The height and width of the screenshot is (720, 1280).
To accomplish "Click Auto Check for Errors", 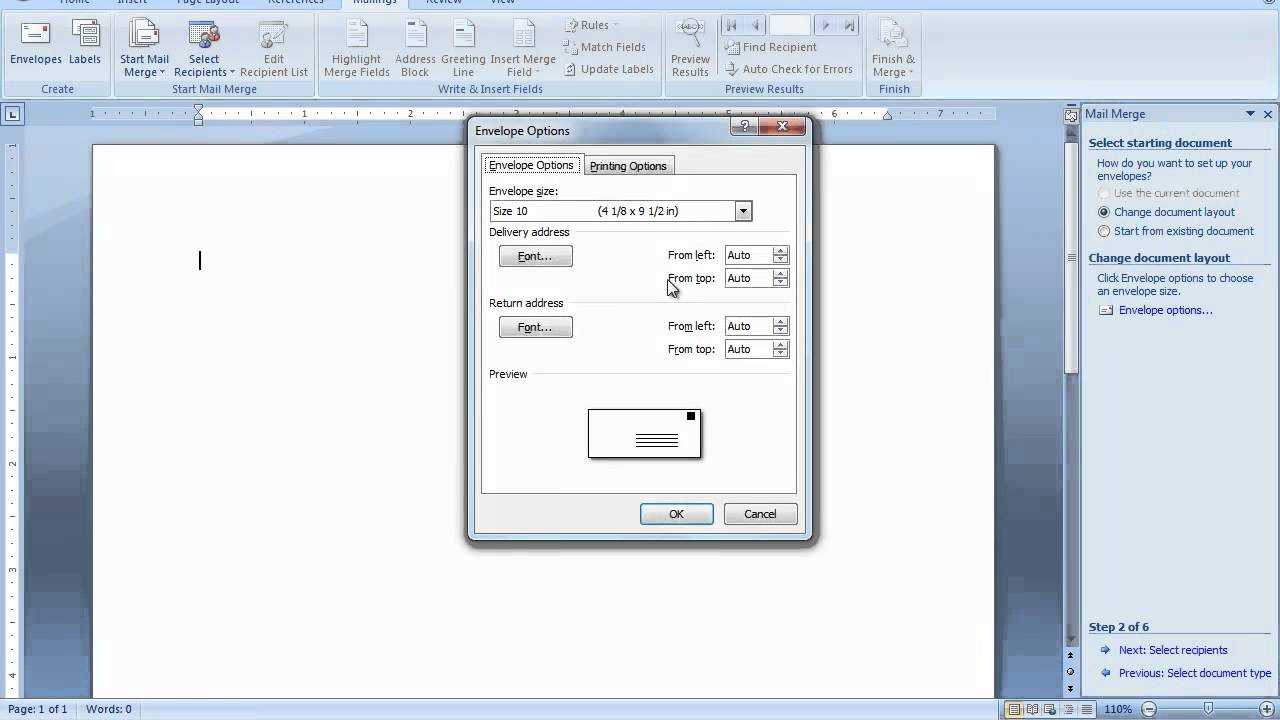I will click(789, 69).
